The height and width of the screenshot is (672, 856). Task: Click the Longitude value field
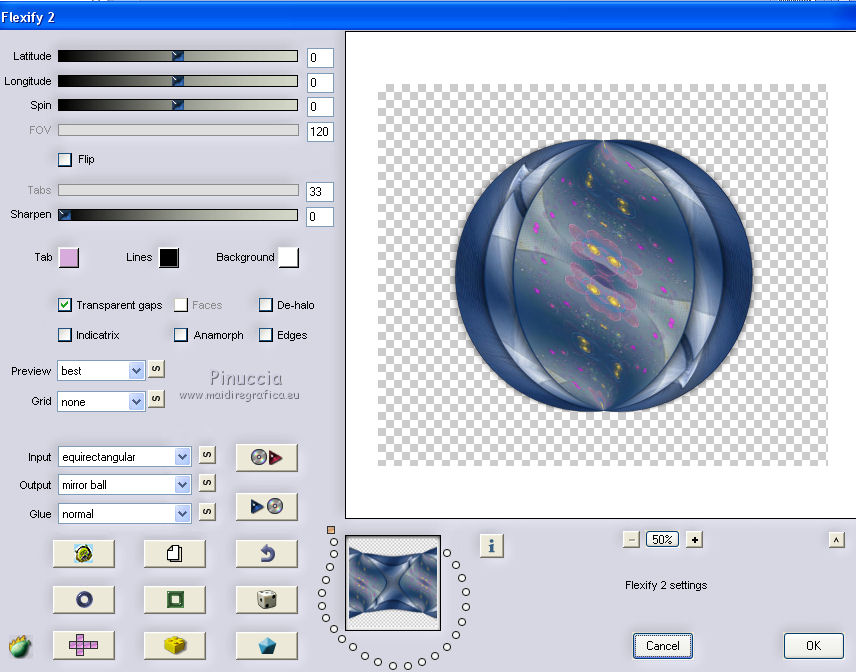click(320, 83)
